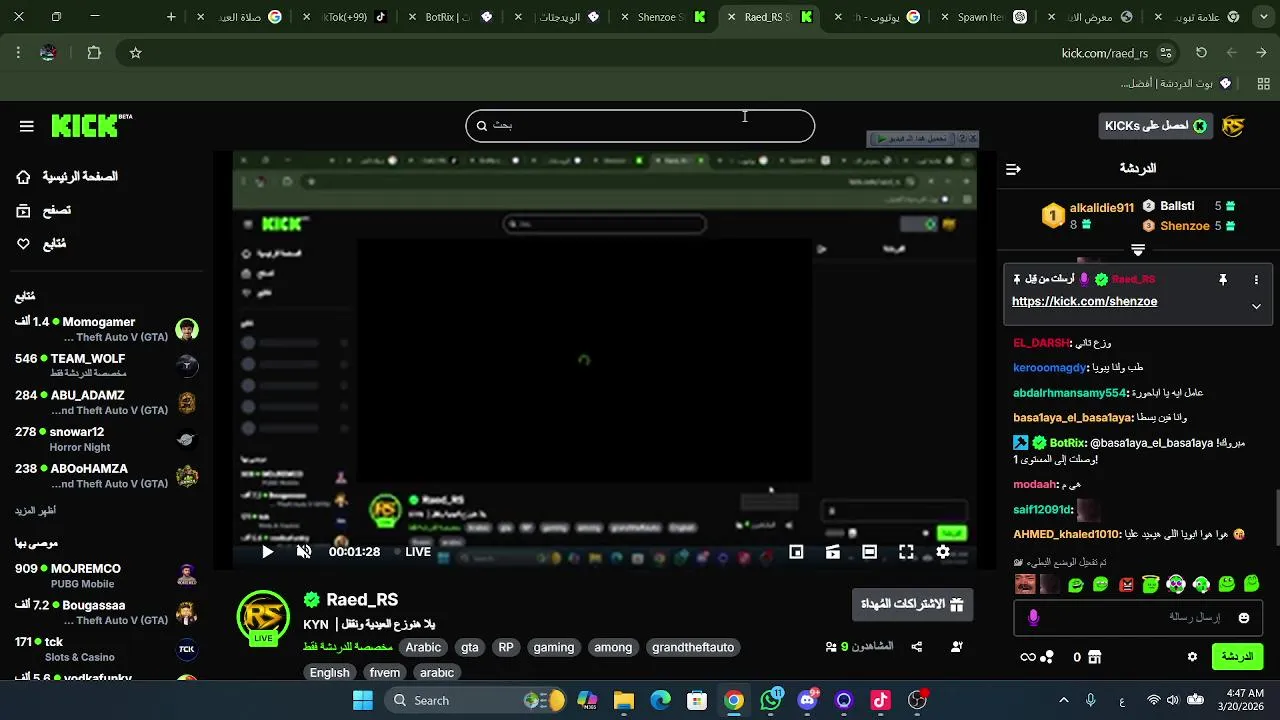This screenshot has height=720, width=1280.
Task: Expand the gift leaderboard chevron in chat
Action: (x=1138, y=250)
